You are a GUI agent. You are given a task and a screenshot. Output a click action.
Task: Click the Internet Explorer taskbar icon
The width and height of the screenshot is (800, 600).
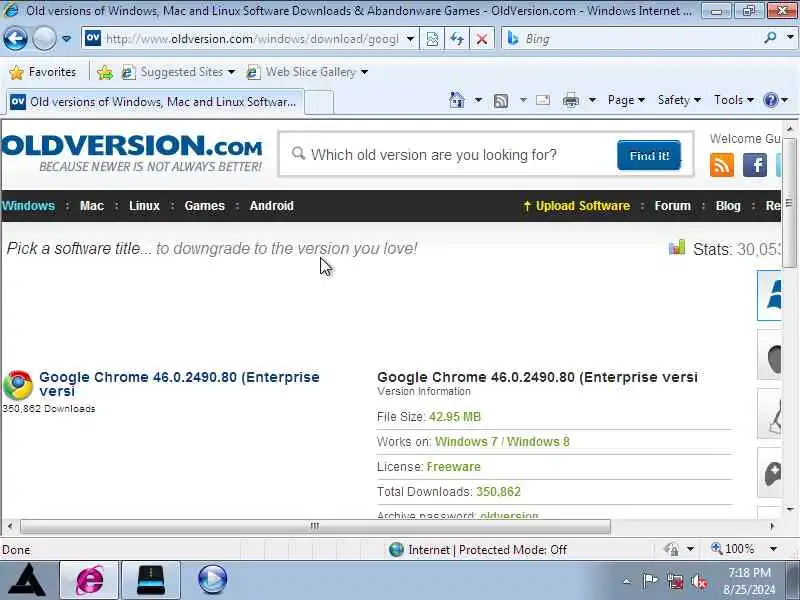(89, 580)
